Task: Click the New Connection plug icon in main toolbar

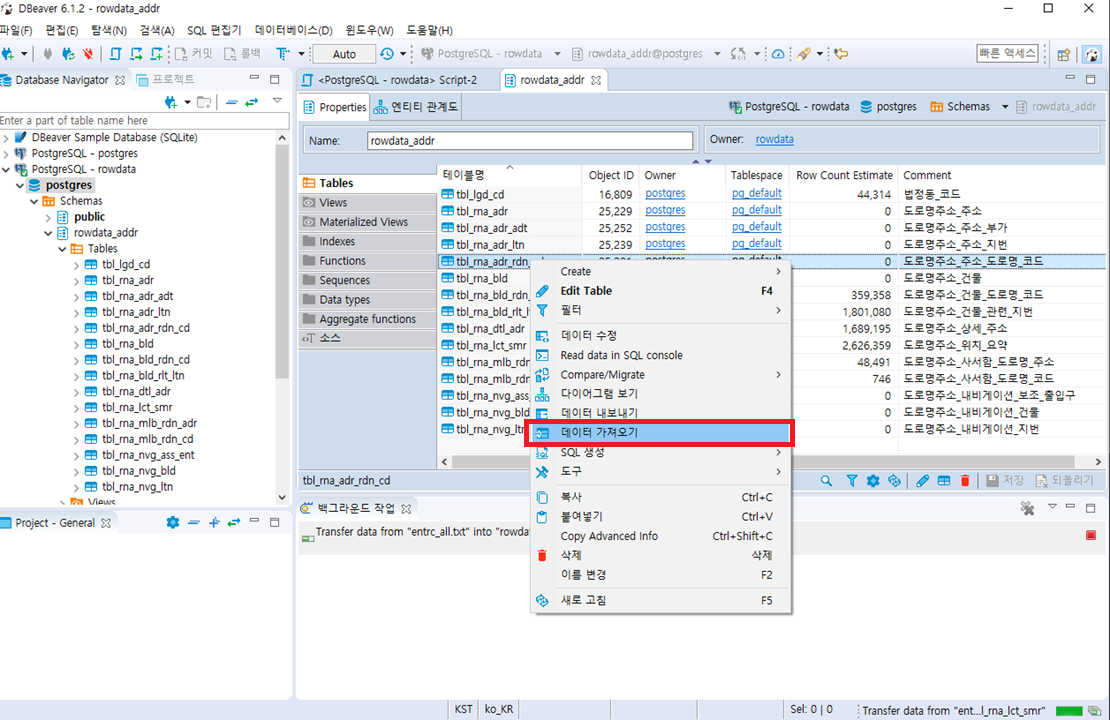Action: coord(8,54)
